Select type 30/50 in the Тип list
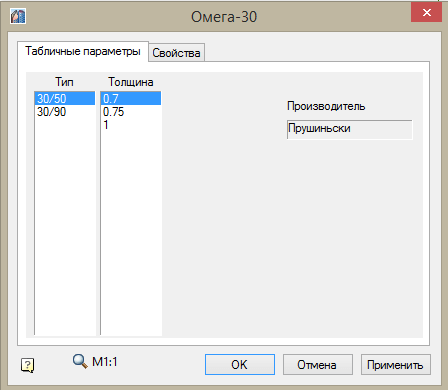Viewport: 448px width, 390px height. 65,99
